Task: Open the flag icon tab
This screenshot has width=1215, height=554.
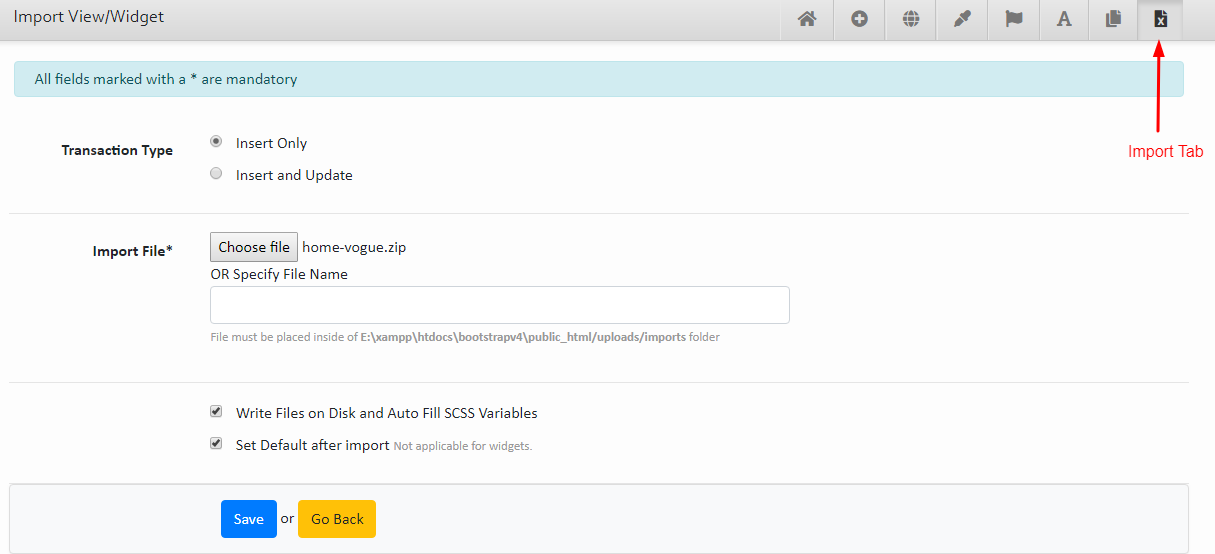Action: coord(1013,19)
